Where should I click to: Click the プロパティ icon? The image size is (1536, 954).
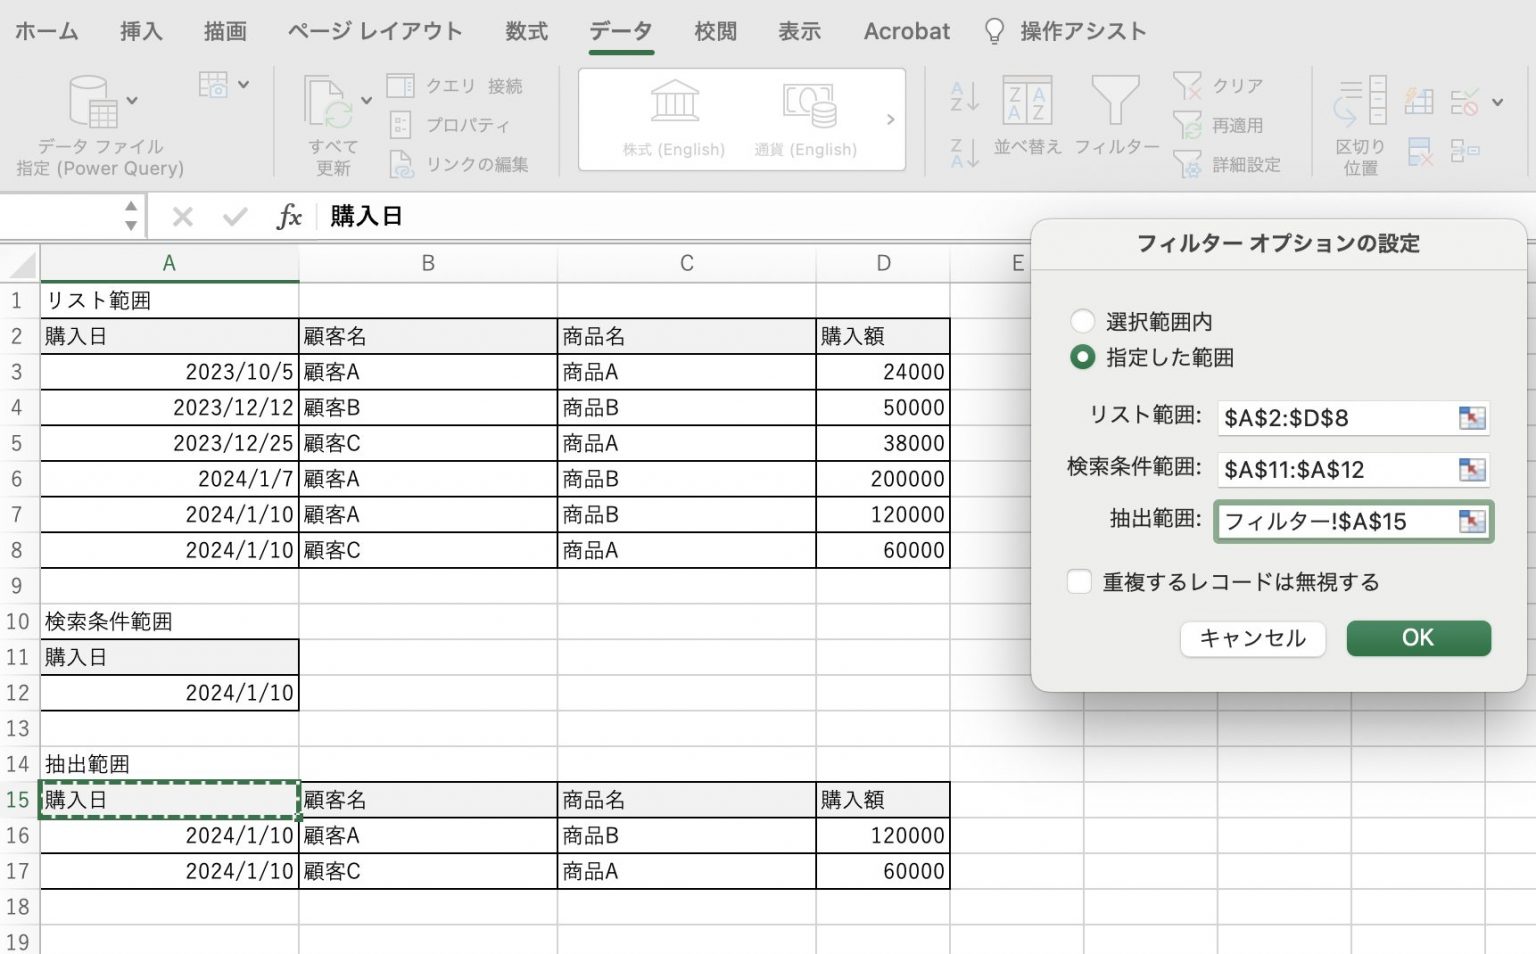coord(399,125)
